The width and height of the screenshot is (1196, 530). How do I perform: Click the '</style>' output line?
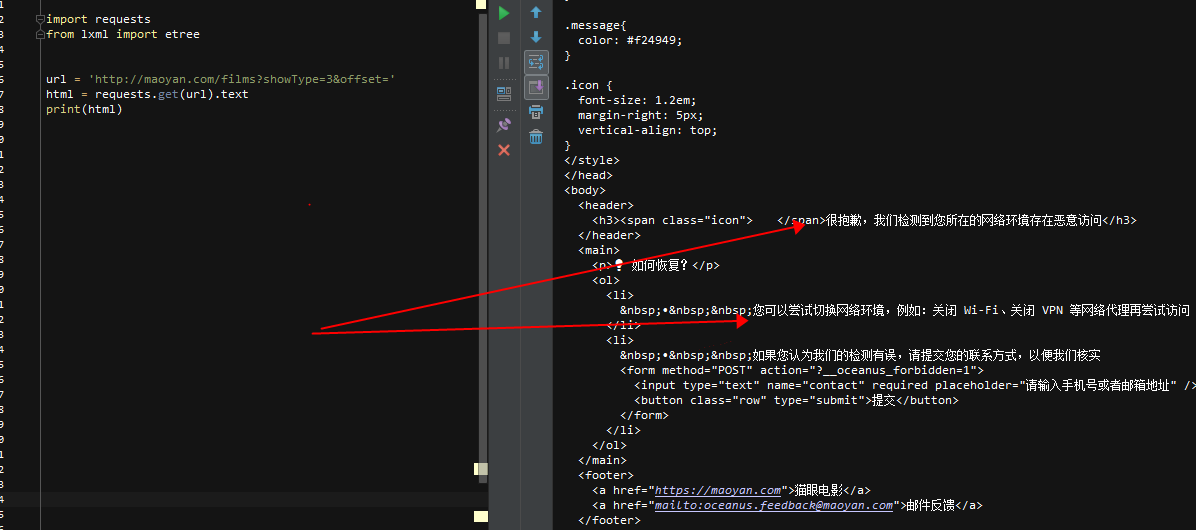(x=592, y=160)
